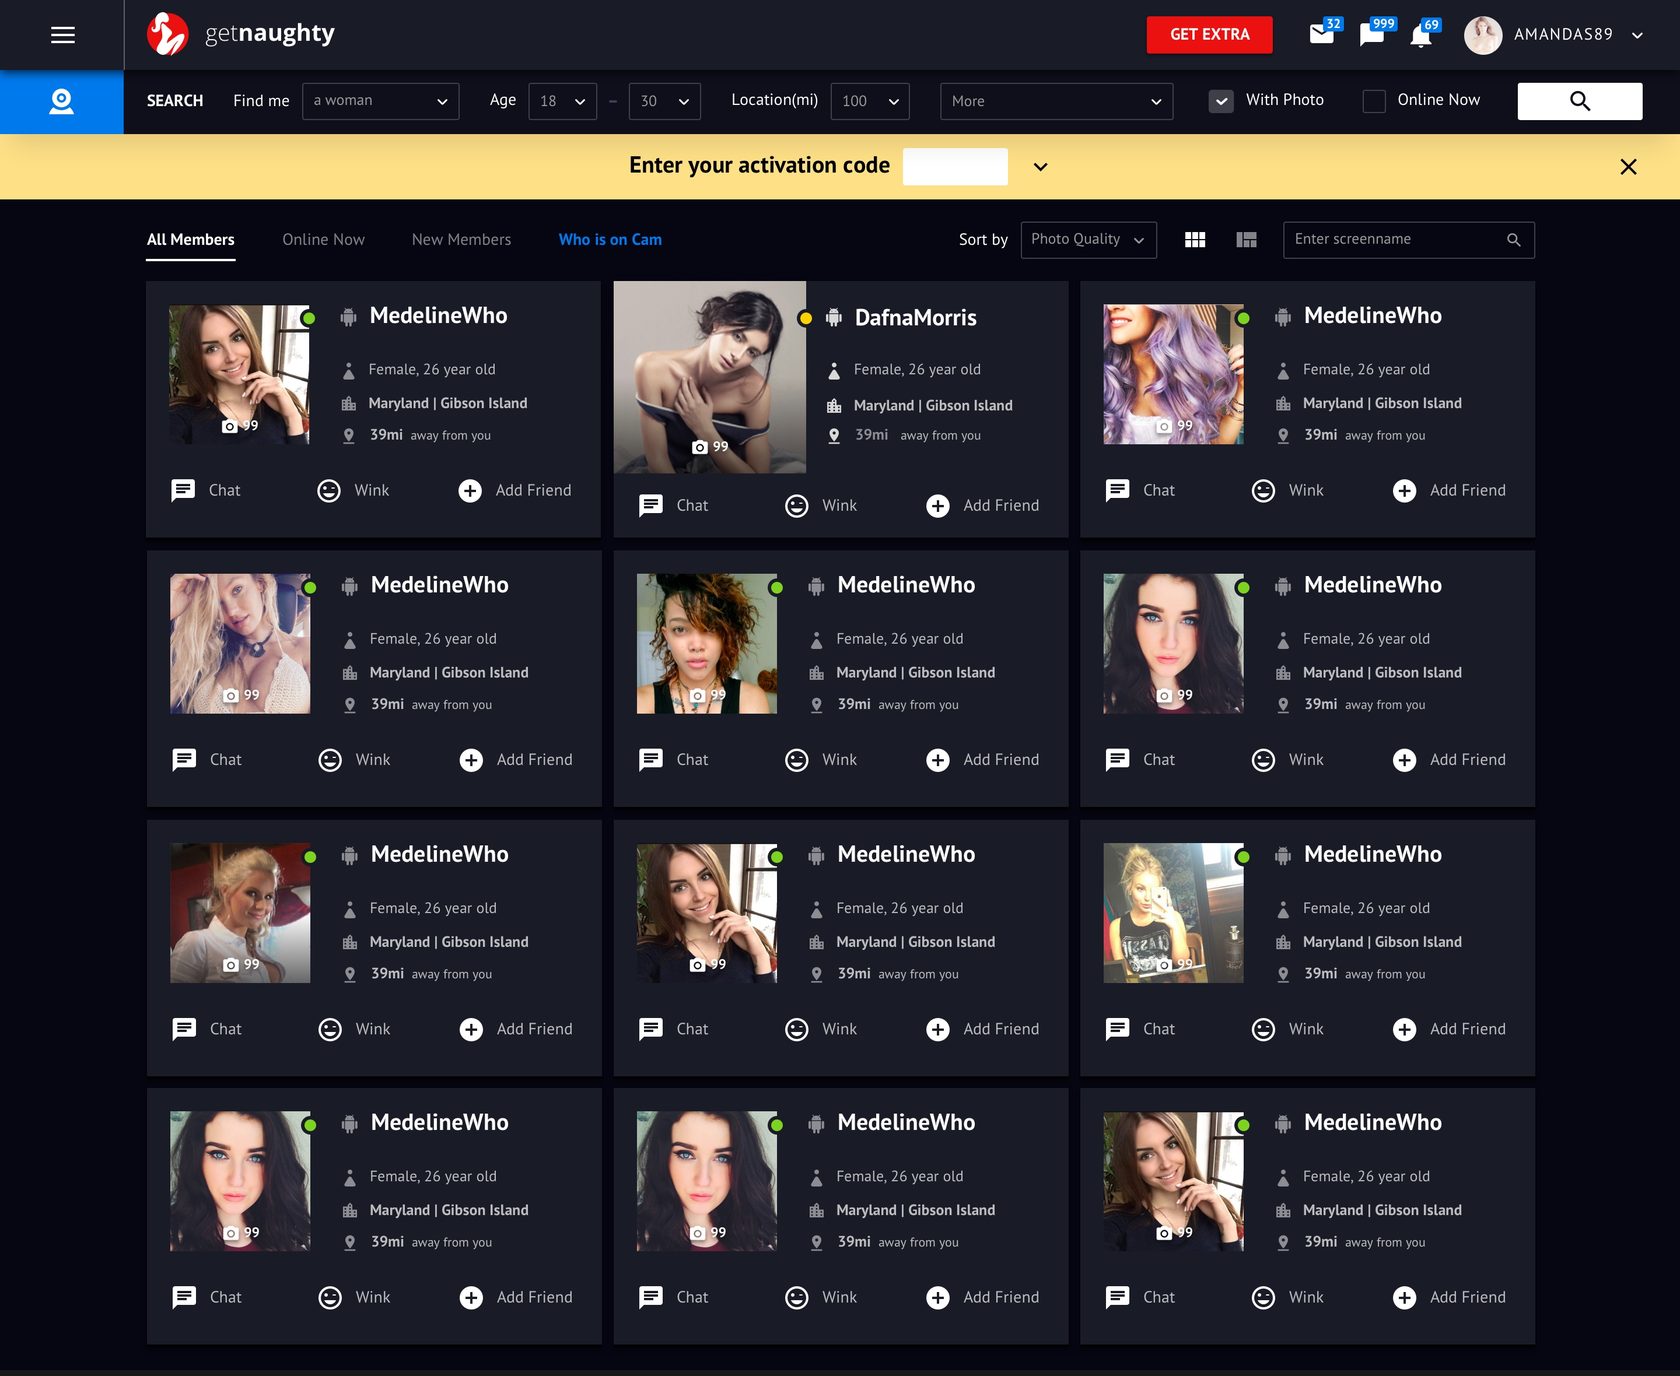Open the hamburger menu
This screenshot has width=1680, height=1376.
(62, 35)
